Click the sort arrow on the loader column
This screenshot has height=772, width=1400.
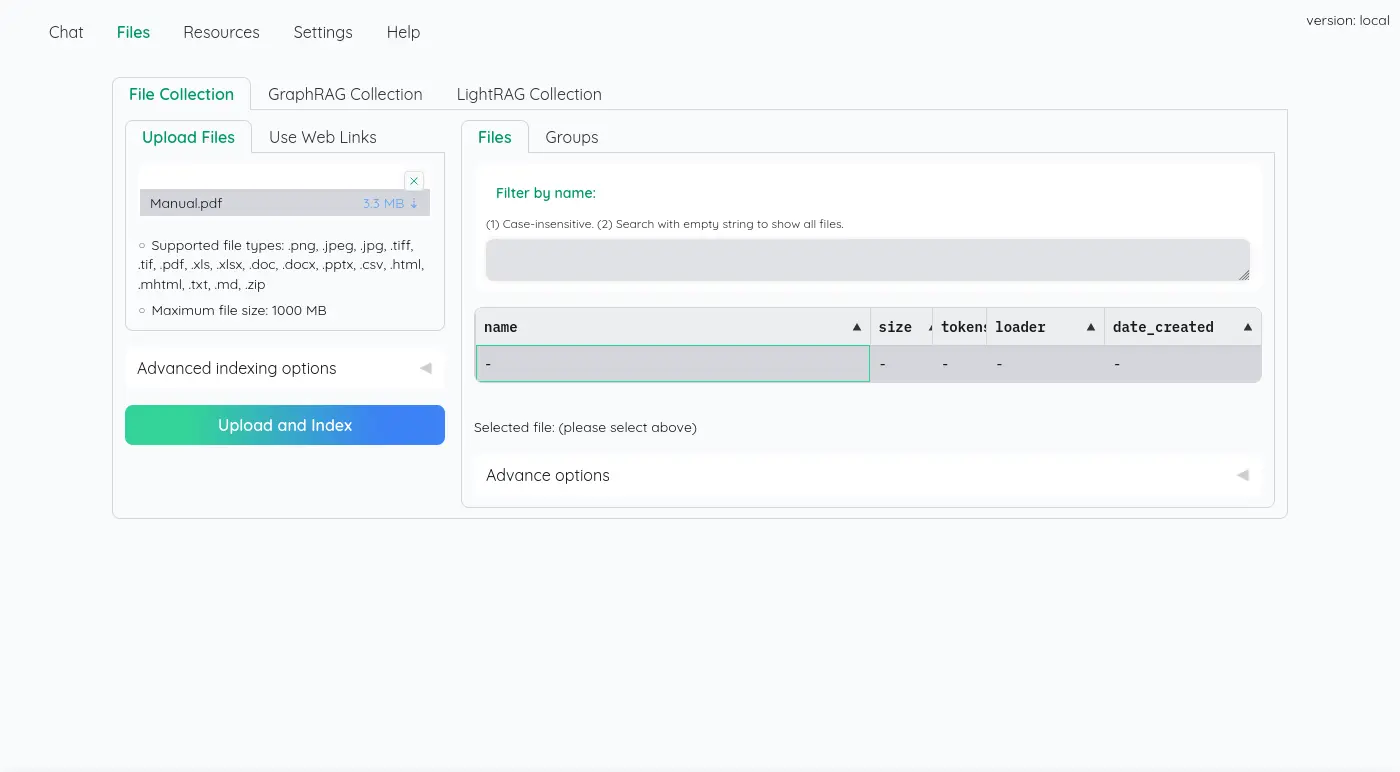tap(1091, 328)
